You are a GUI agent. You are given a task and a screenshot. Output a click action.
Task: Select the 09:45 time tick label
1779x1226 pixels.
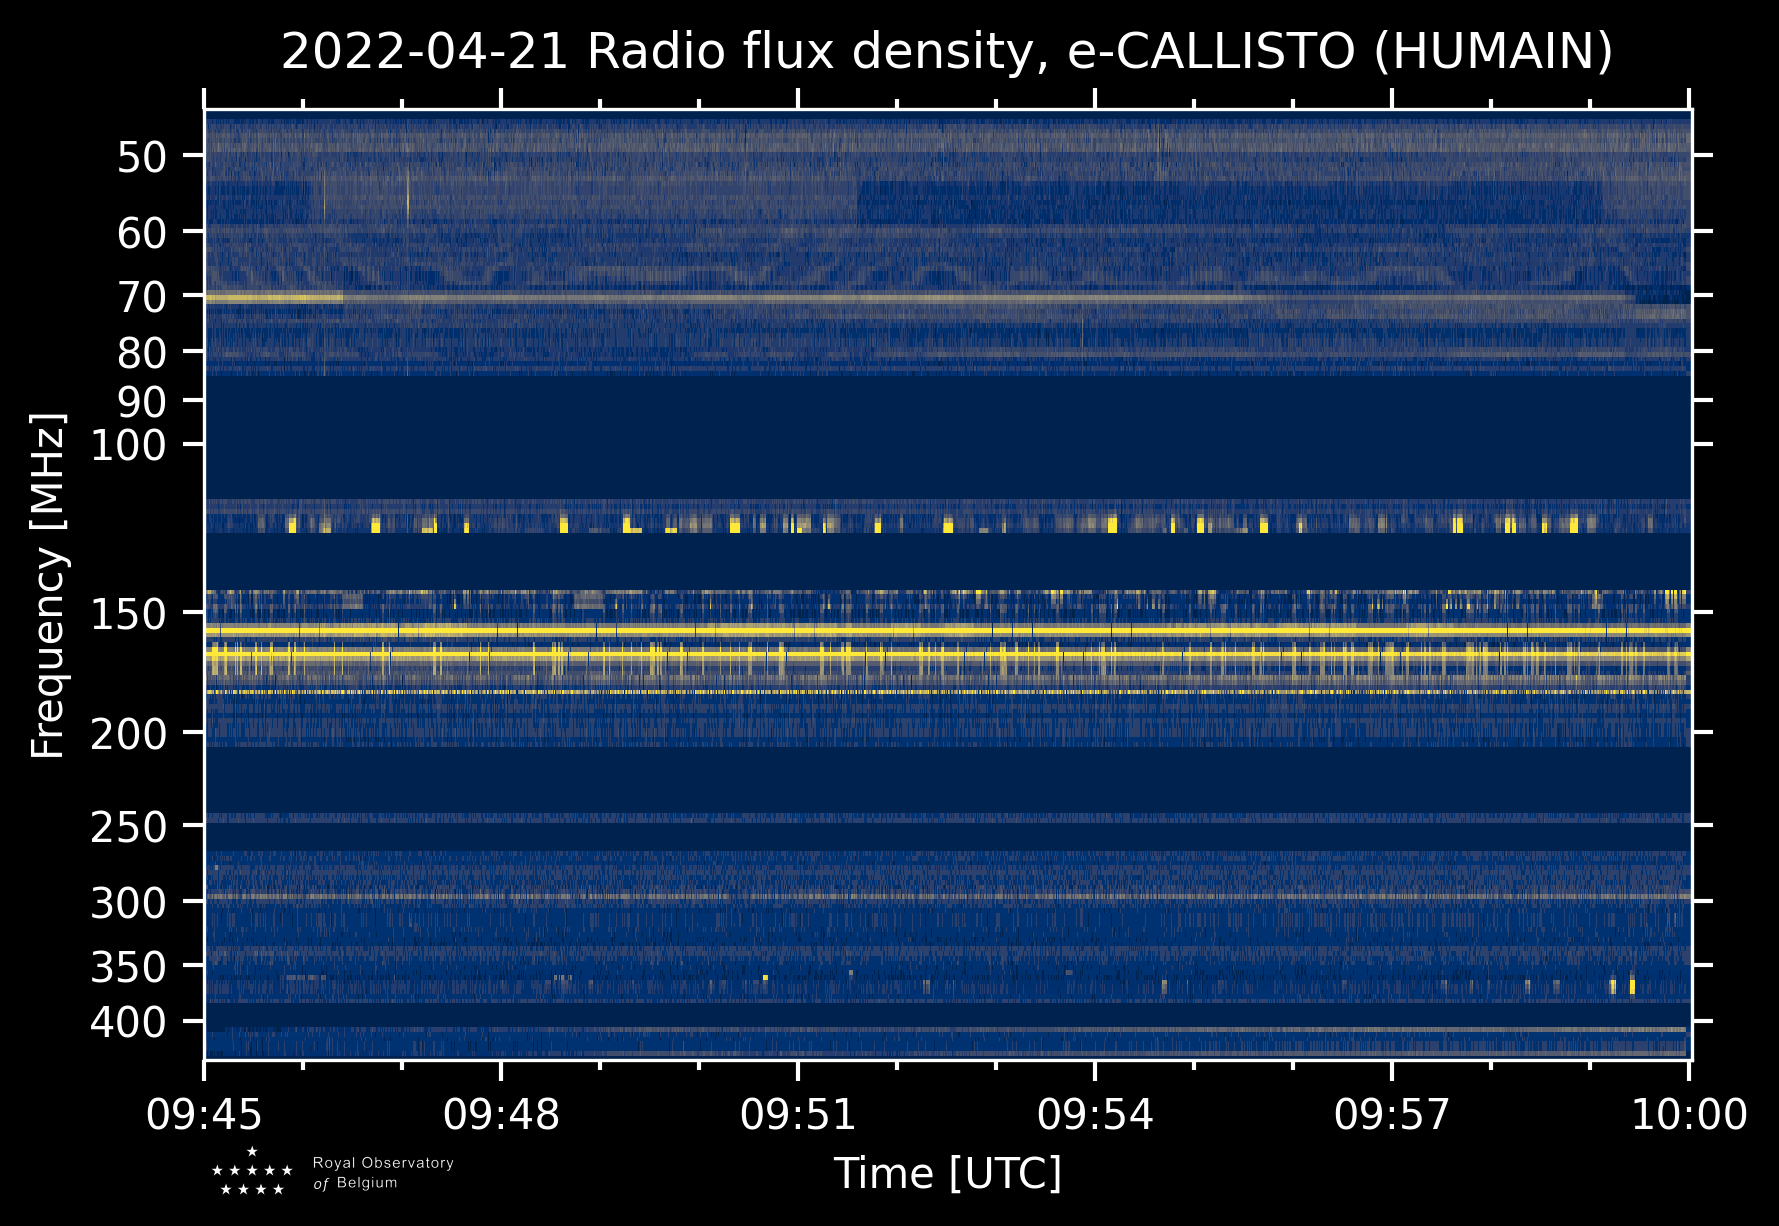tap(204, 1115)
